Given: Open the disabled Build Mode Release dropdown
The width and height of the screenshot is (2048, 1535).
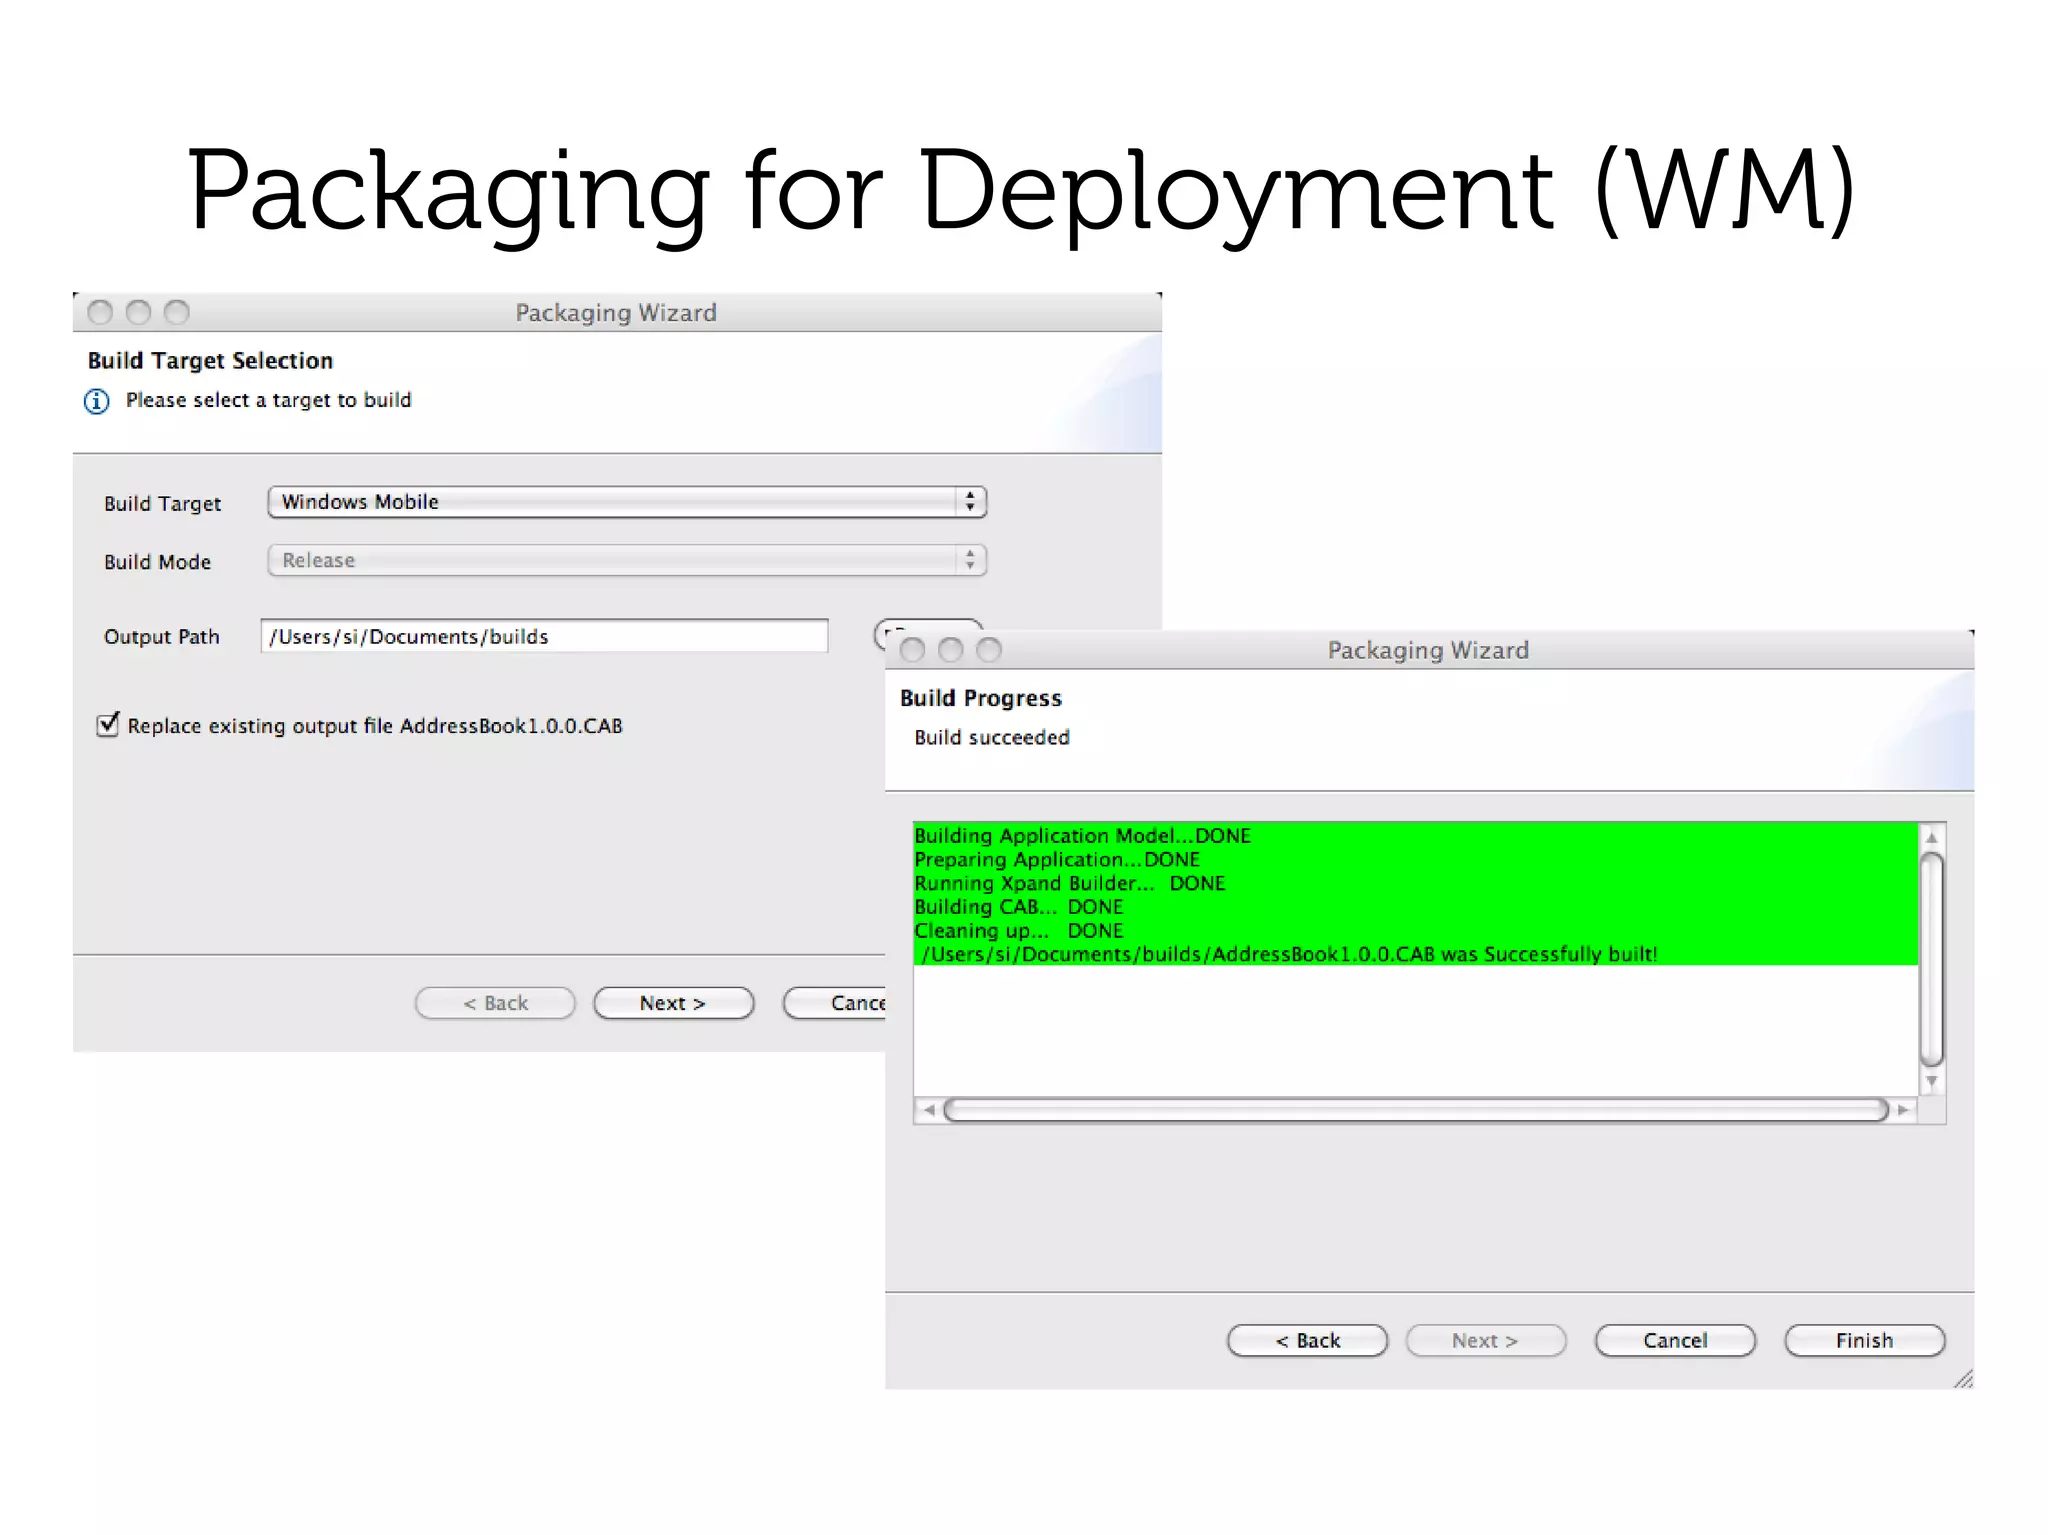Looking at the screenshot, I should pos(627,560).
